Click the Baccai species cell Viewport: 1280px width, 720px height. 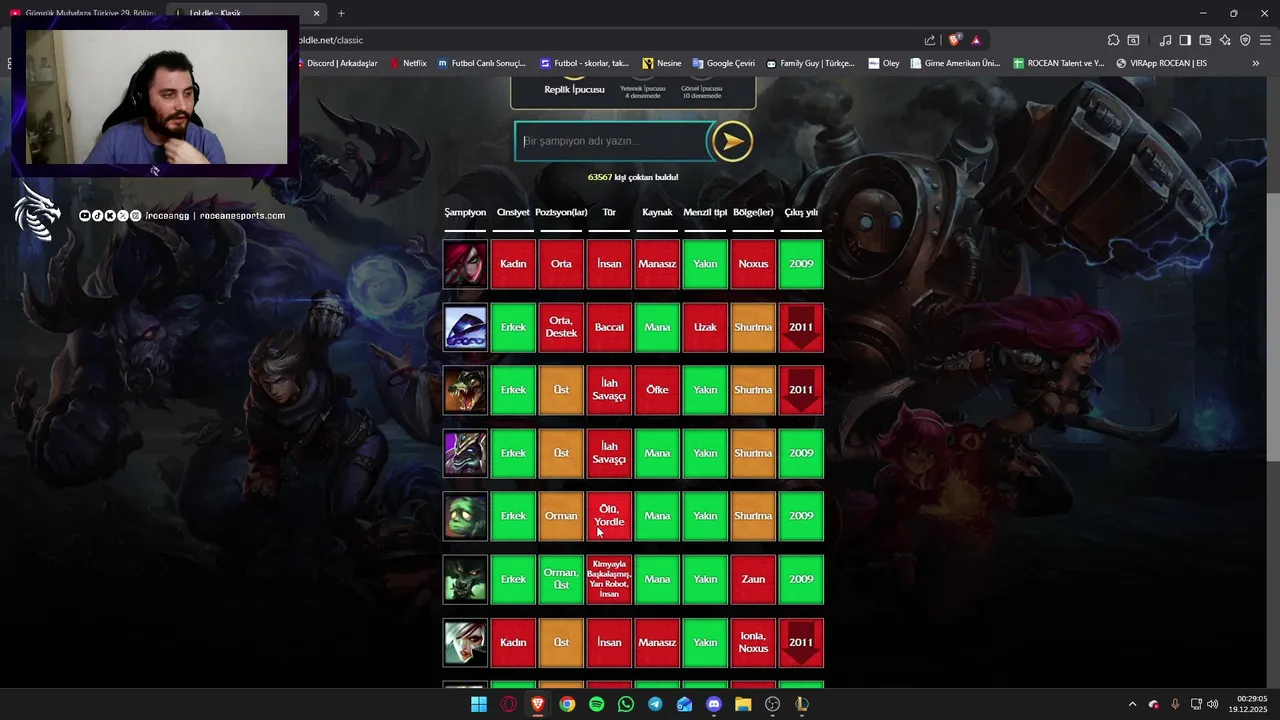[x=609, y=327]
